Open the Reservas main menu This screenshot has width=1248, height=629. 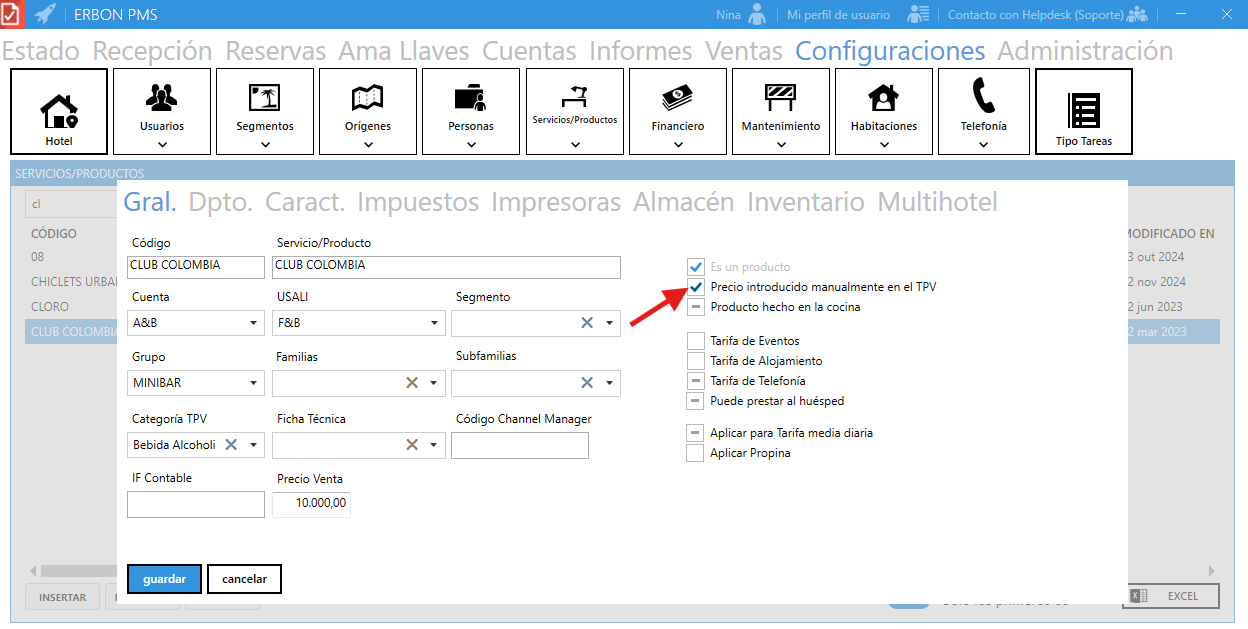coord(275,51)
